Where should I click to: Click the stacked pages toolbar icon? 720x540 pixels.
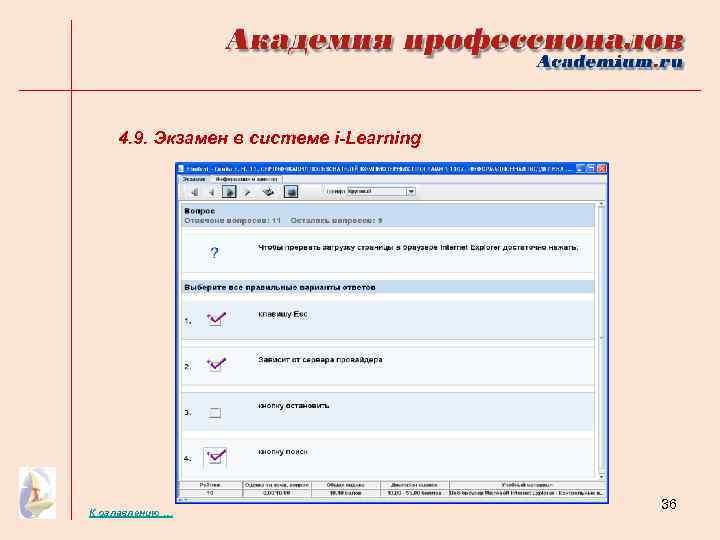pos(268,192)
